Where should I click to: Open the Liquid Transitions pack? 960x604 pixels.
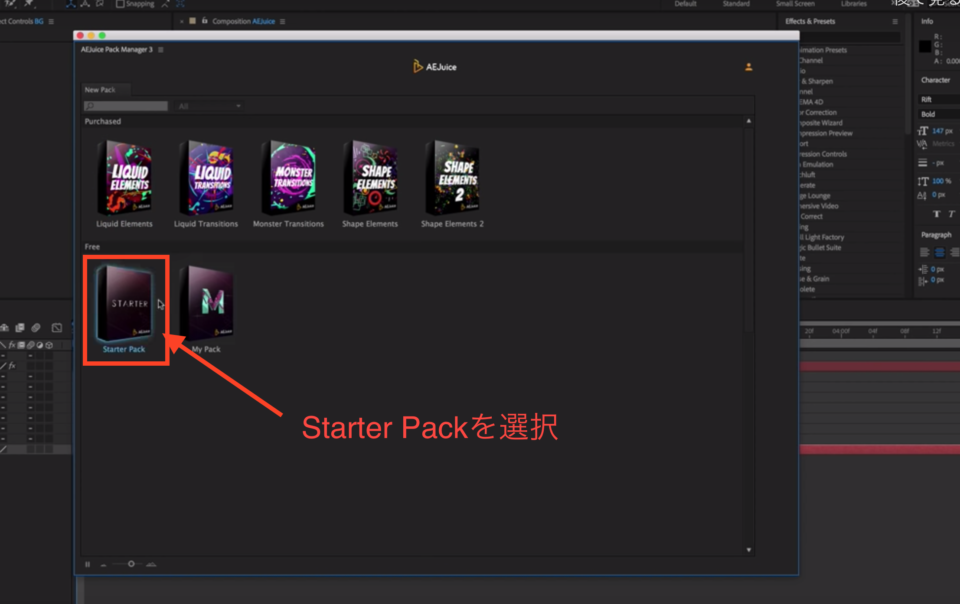206,178
